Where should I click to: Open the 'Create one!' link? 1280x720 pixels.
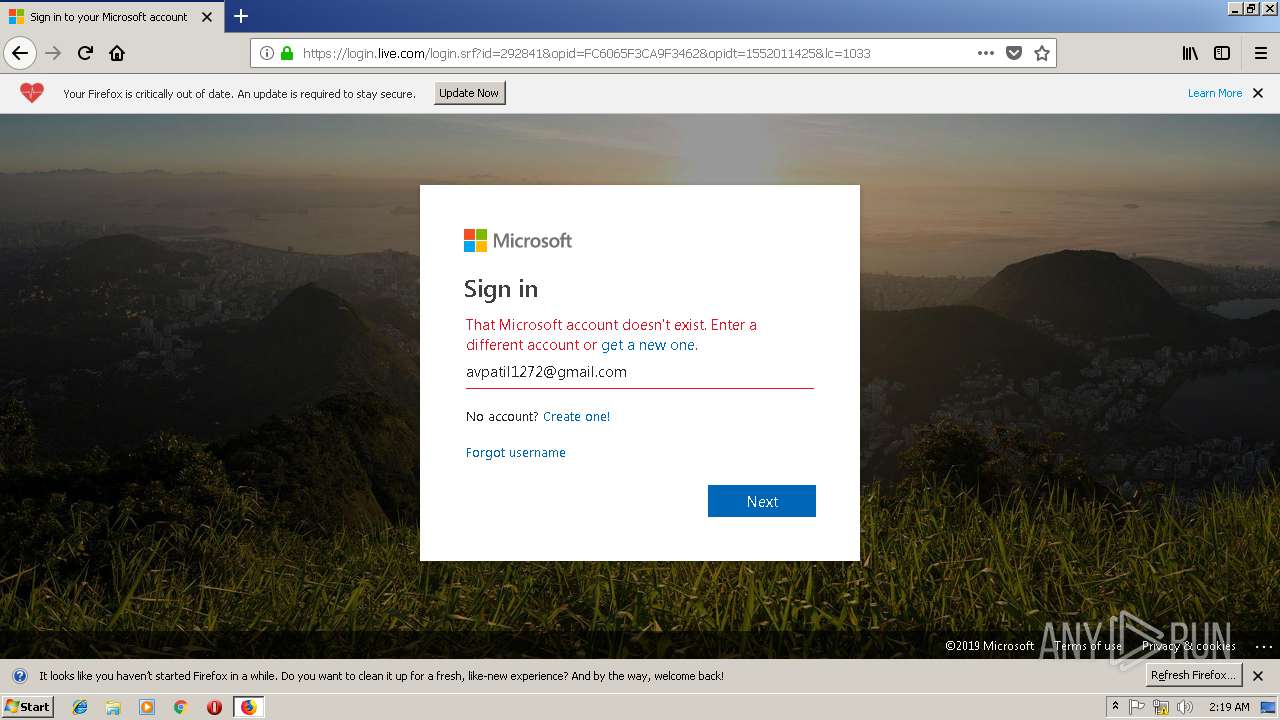point(576,417)
